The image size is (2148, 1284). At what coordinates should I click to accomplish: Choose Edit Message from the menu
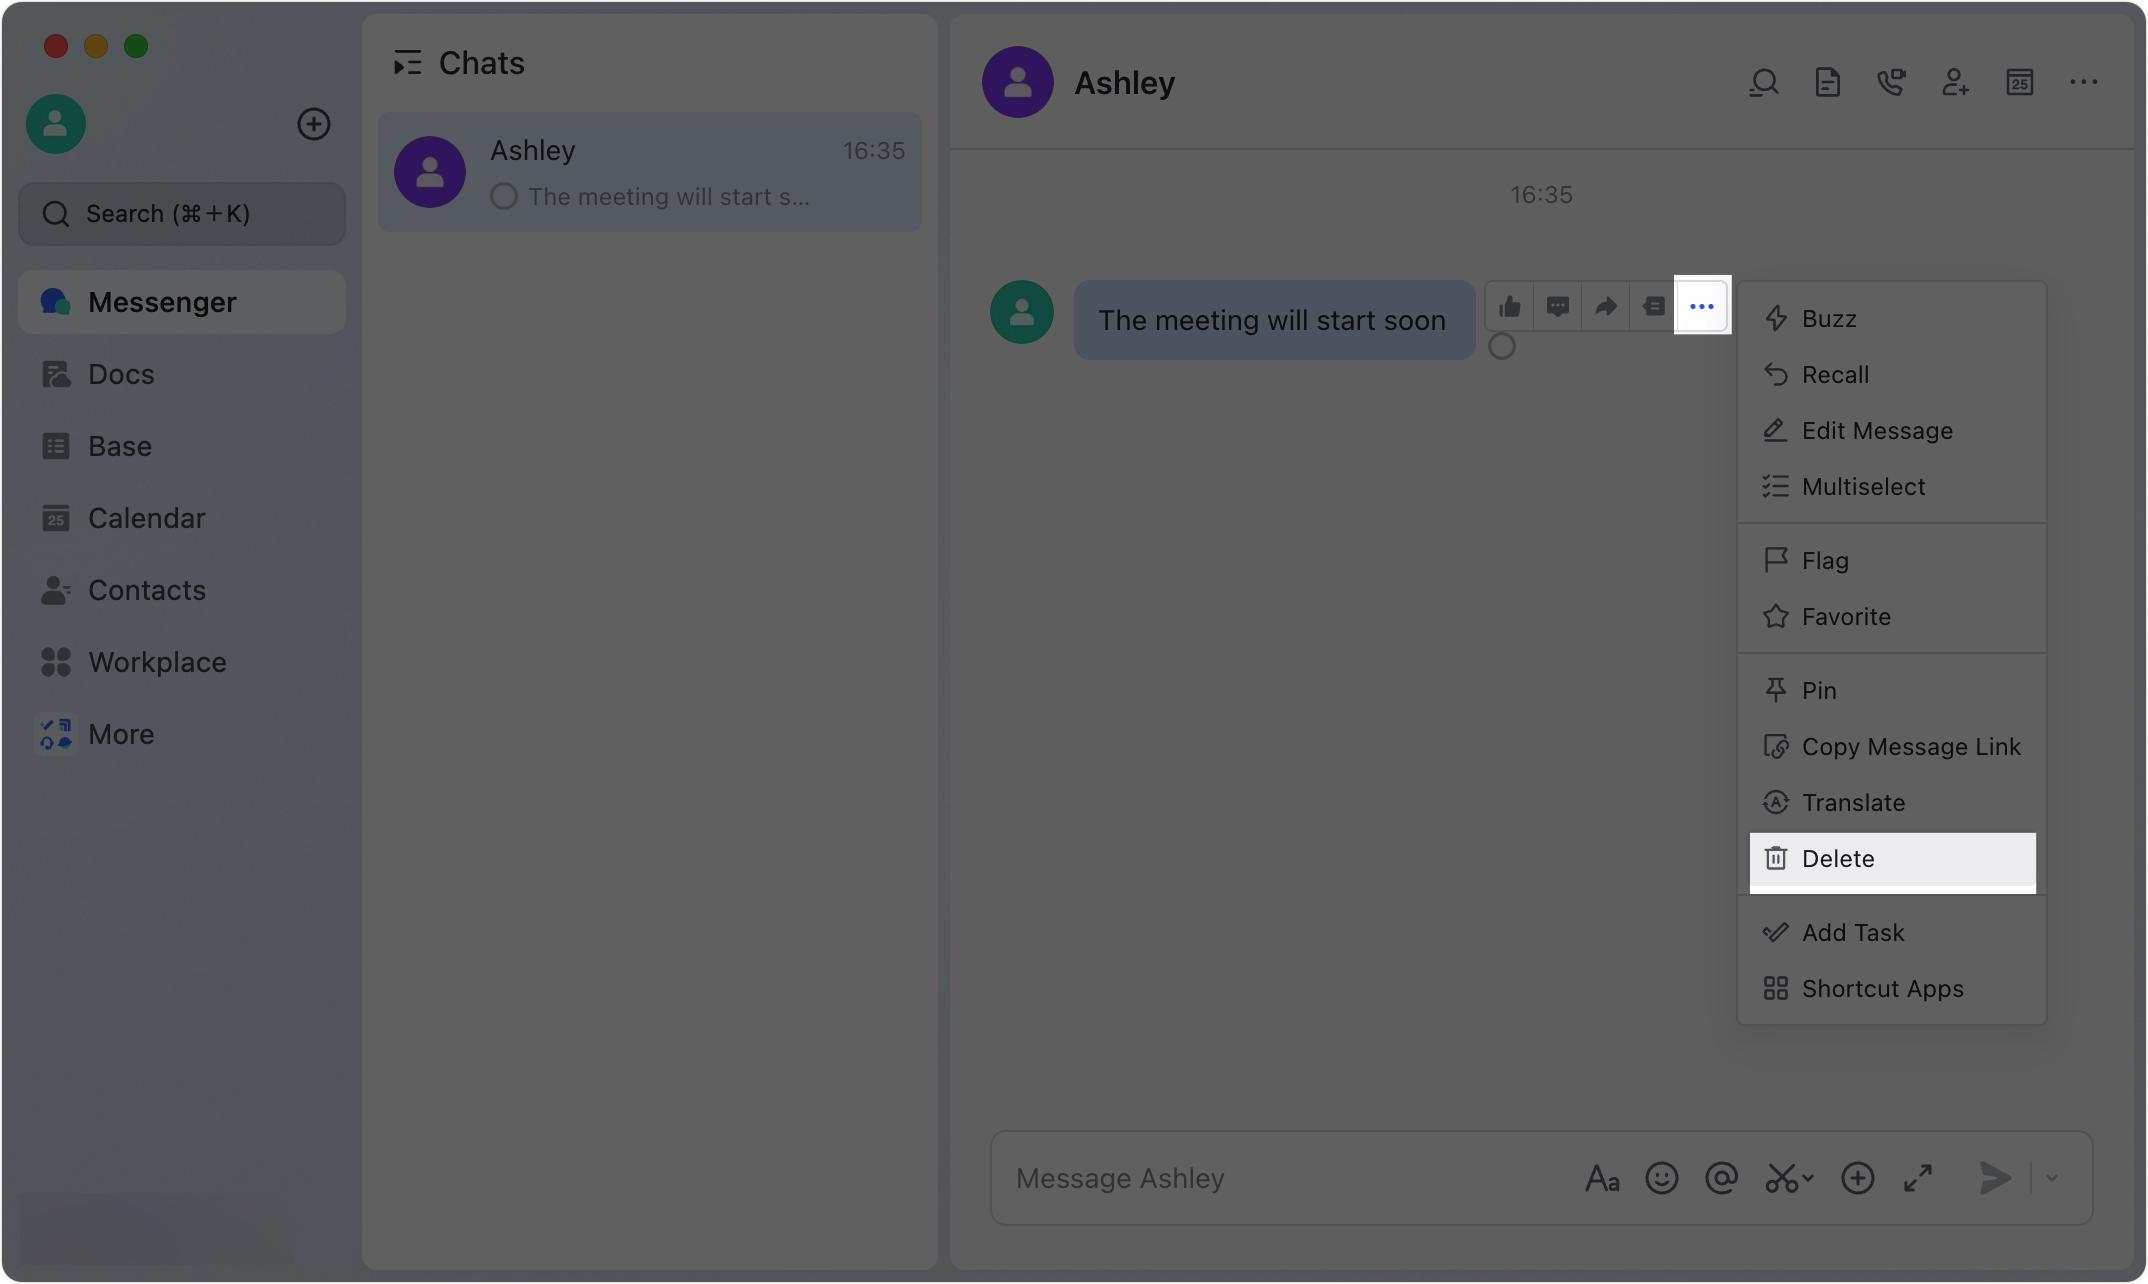(x=1876, y=430)
